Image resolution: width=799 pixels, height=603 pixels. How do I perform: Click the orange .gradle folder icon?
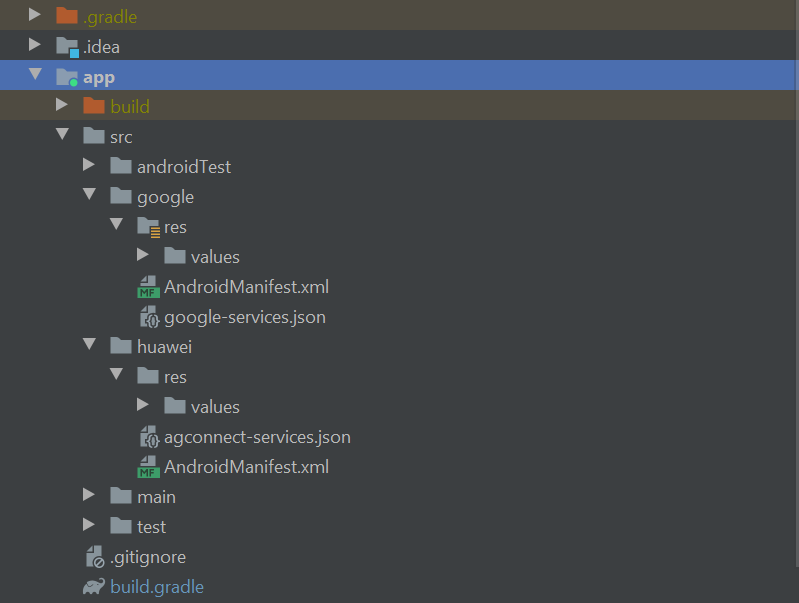tap(67, 16)
